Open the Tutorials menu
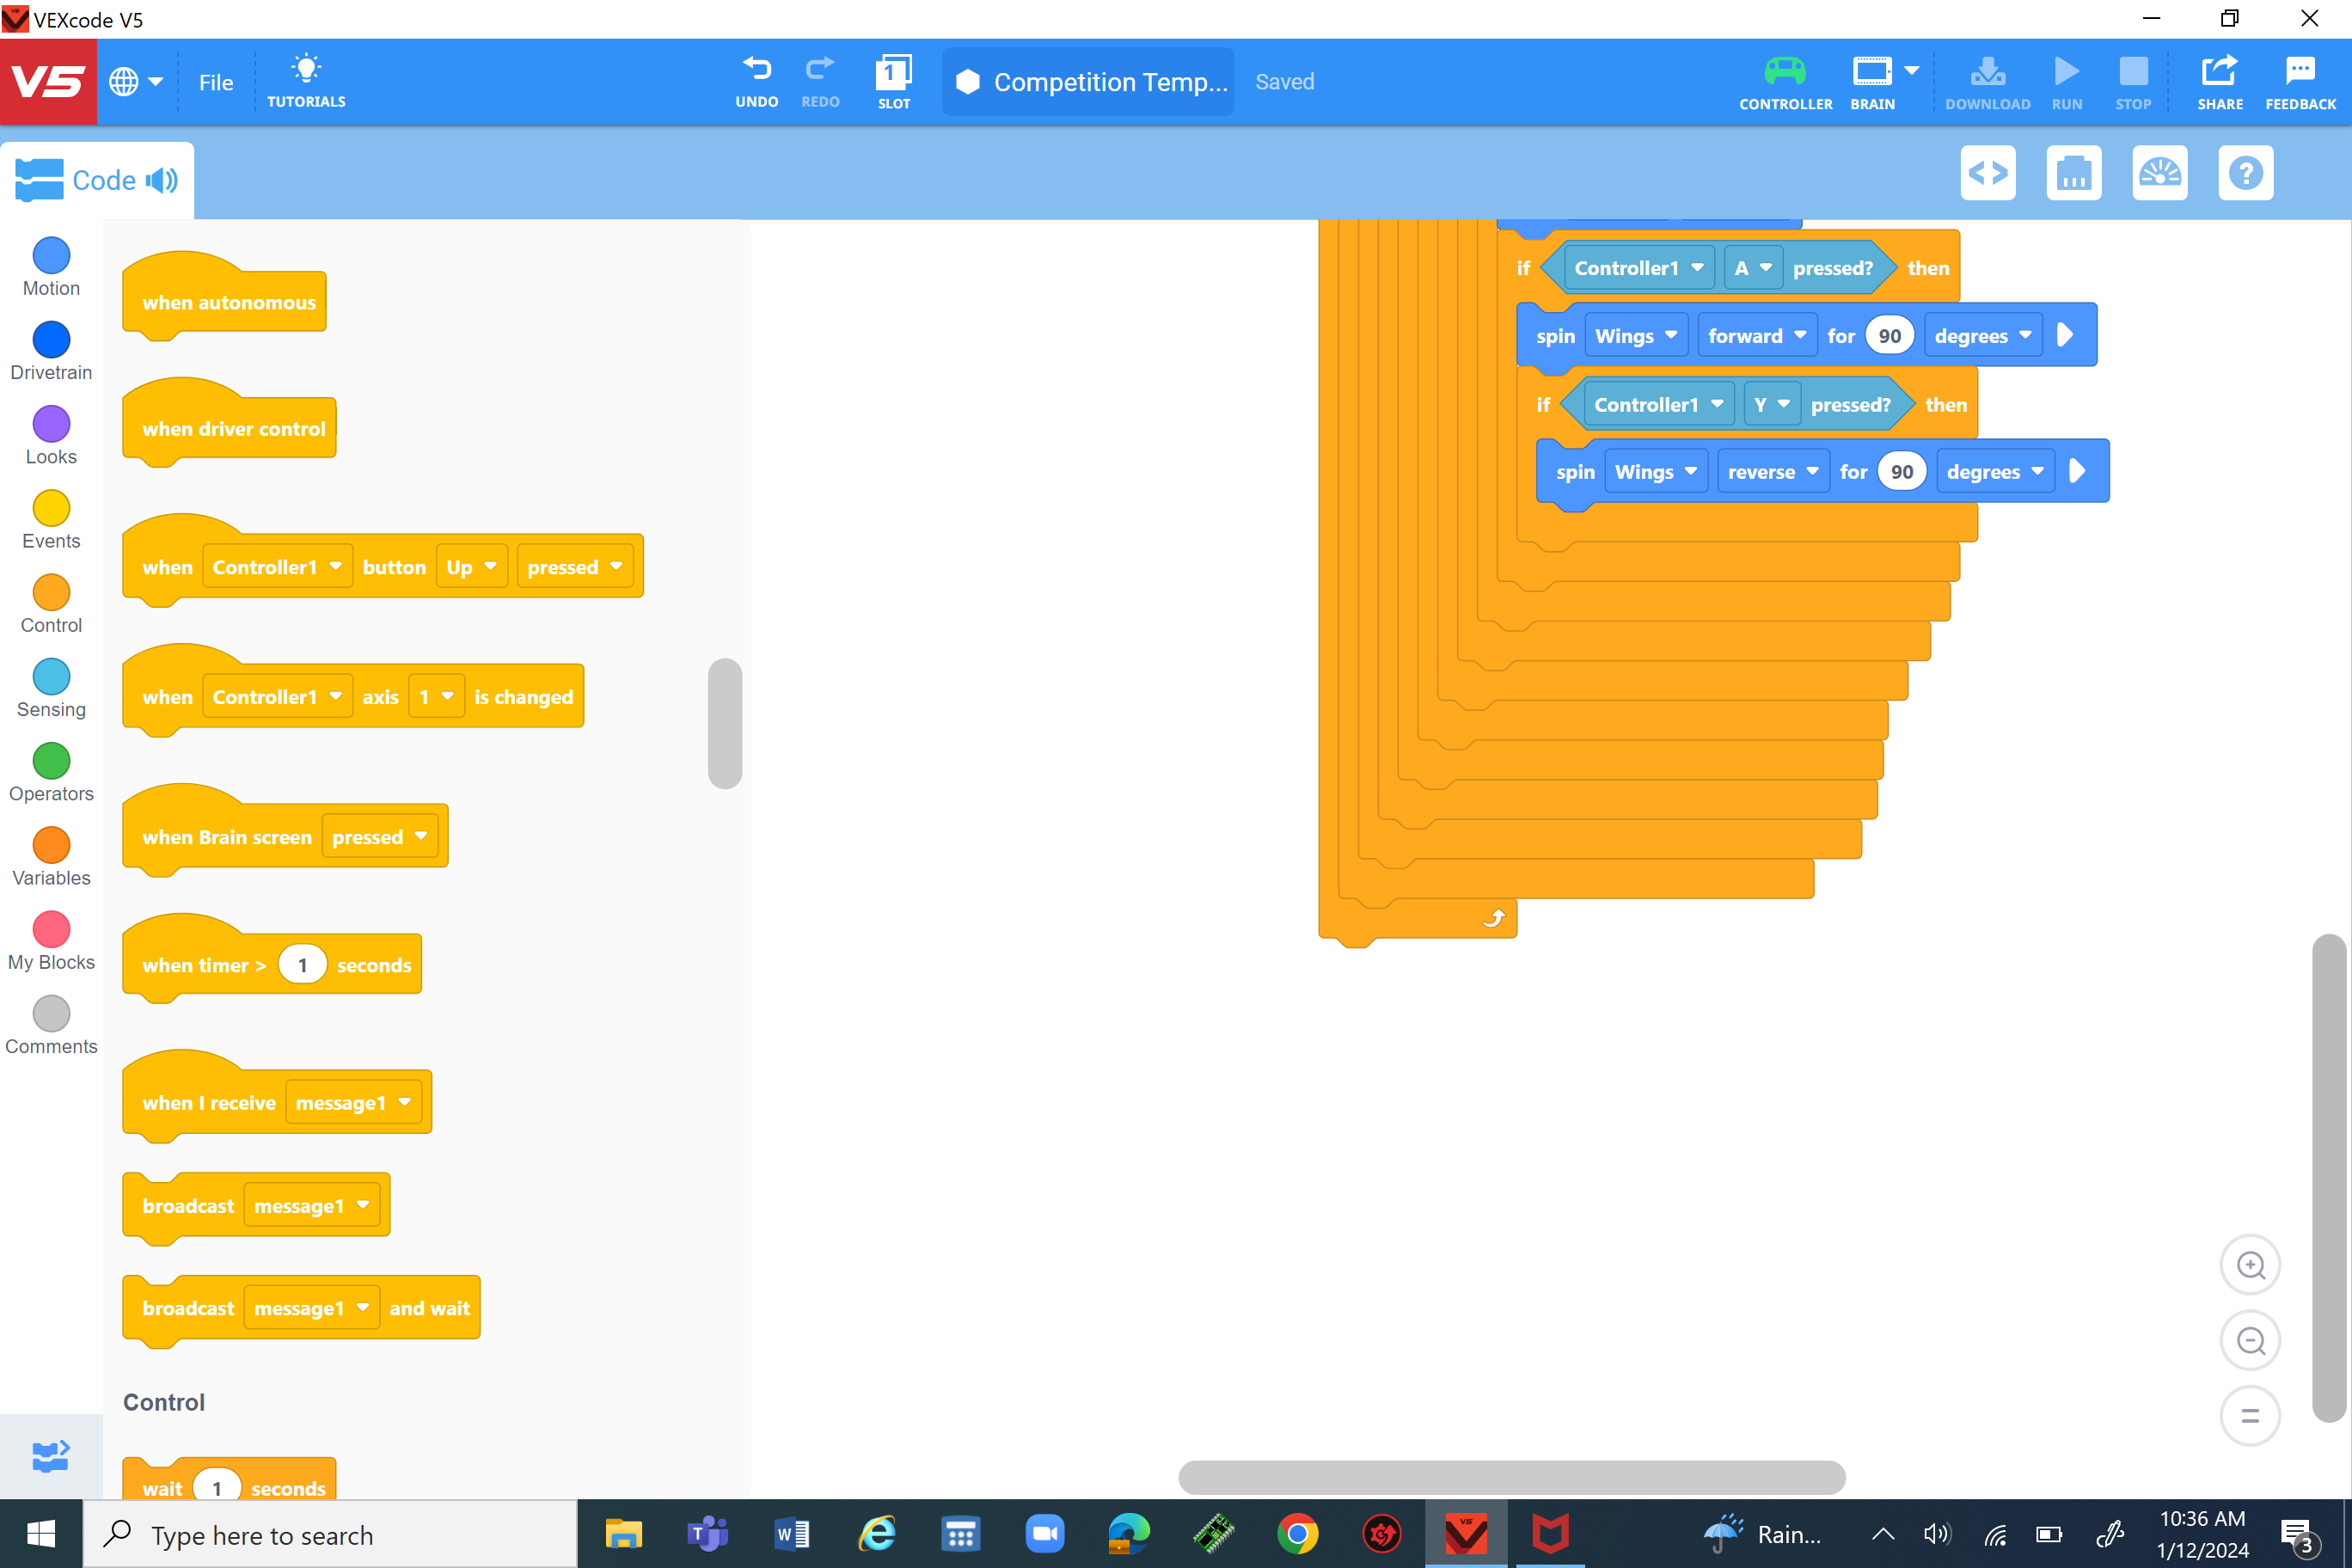2352x1568 pixels. point(306,82)
